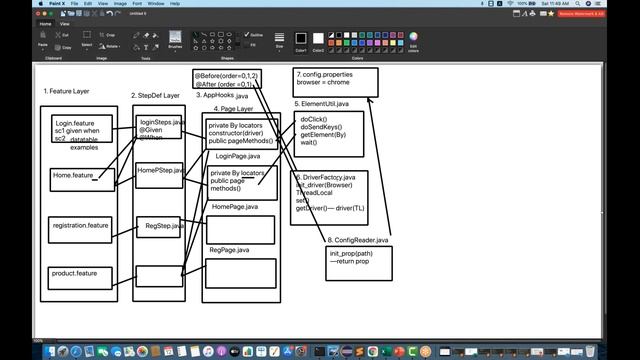
Task: Click the printer icon in title bar
Action: 533,13
